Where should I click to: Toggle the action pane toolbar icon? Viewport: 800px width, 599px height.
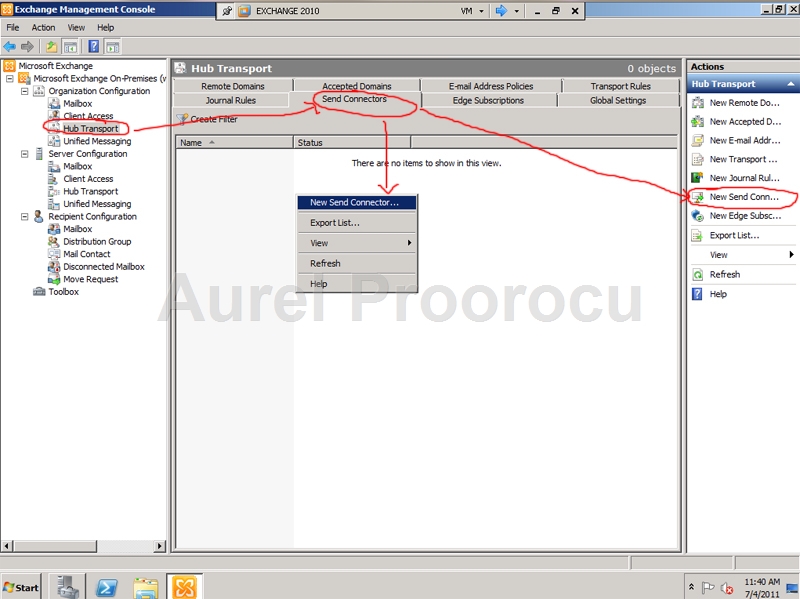[112, 47]
